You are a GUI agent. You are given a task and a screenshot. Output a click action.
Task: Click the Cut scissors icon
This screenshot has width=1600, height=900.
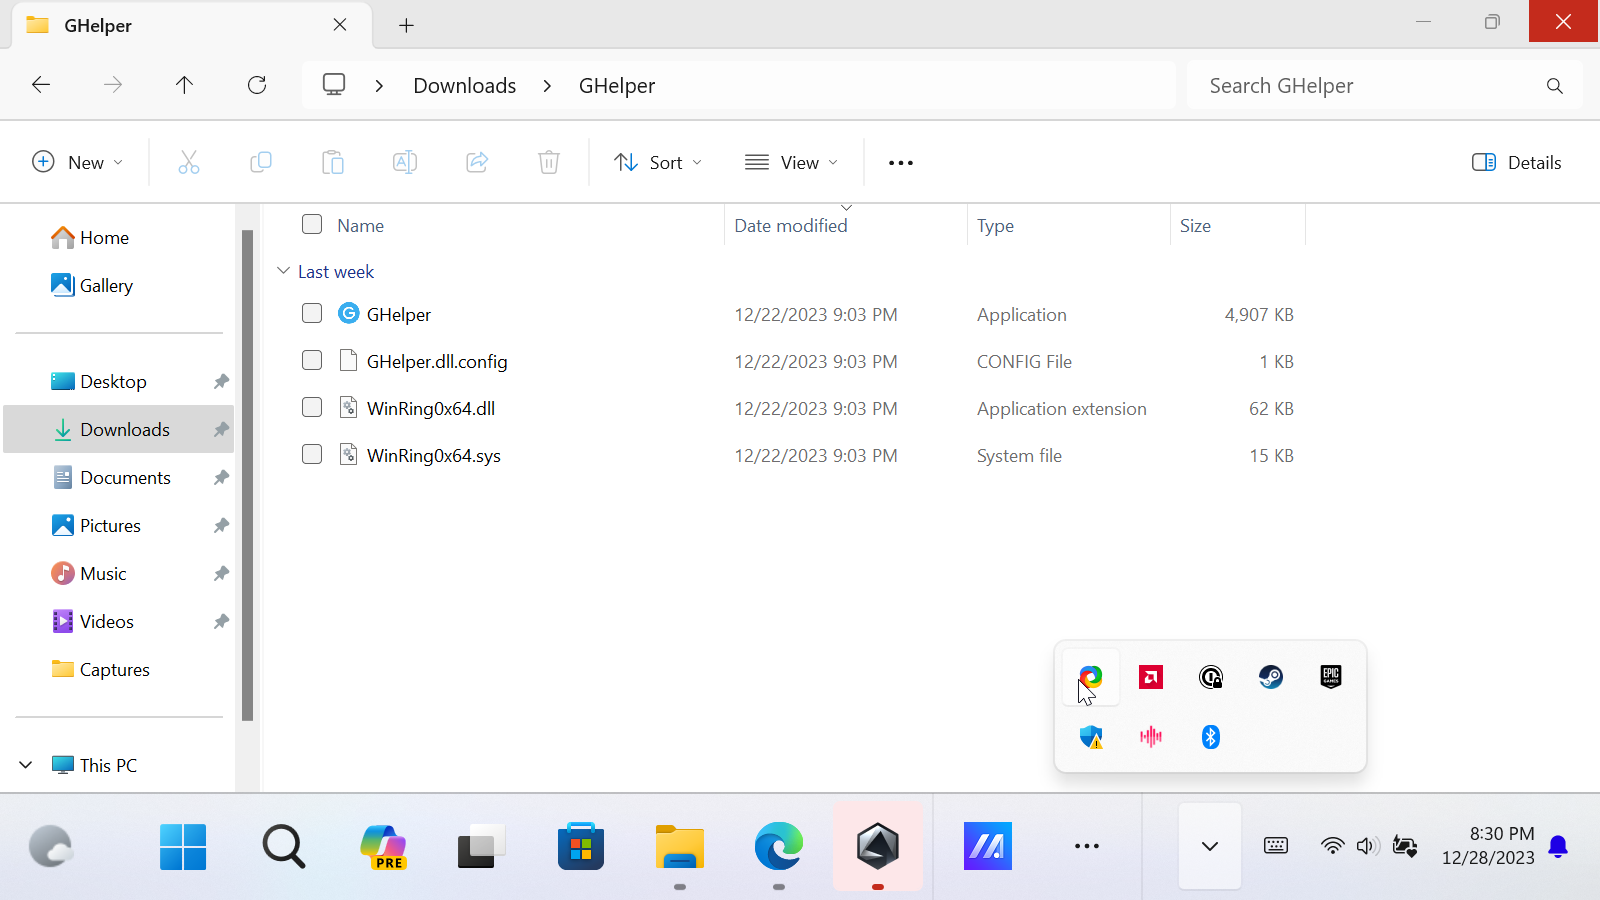[188, 162]
